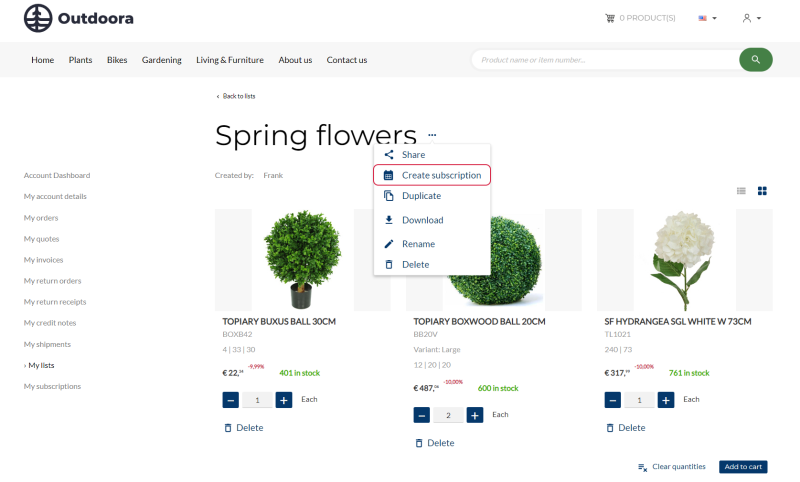Switch to list view layout
This screenshot has height=482, width=800.
pos(741,190)
